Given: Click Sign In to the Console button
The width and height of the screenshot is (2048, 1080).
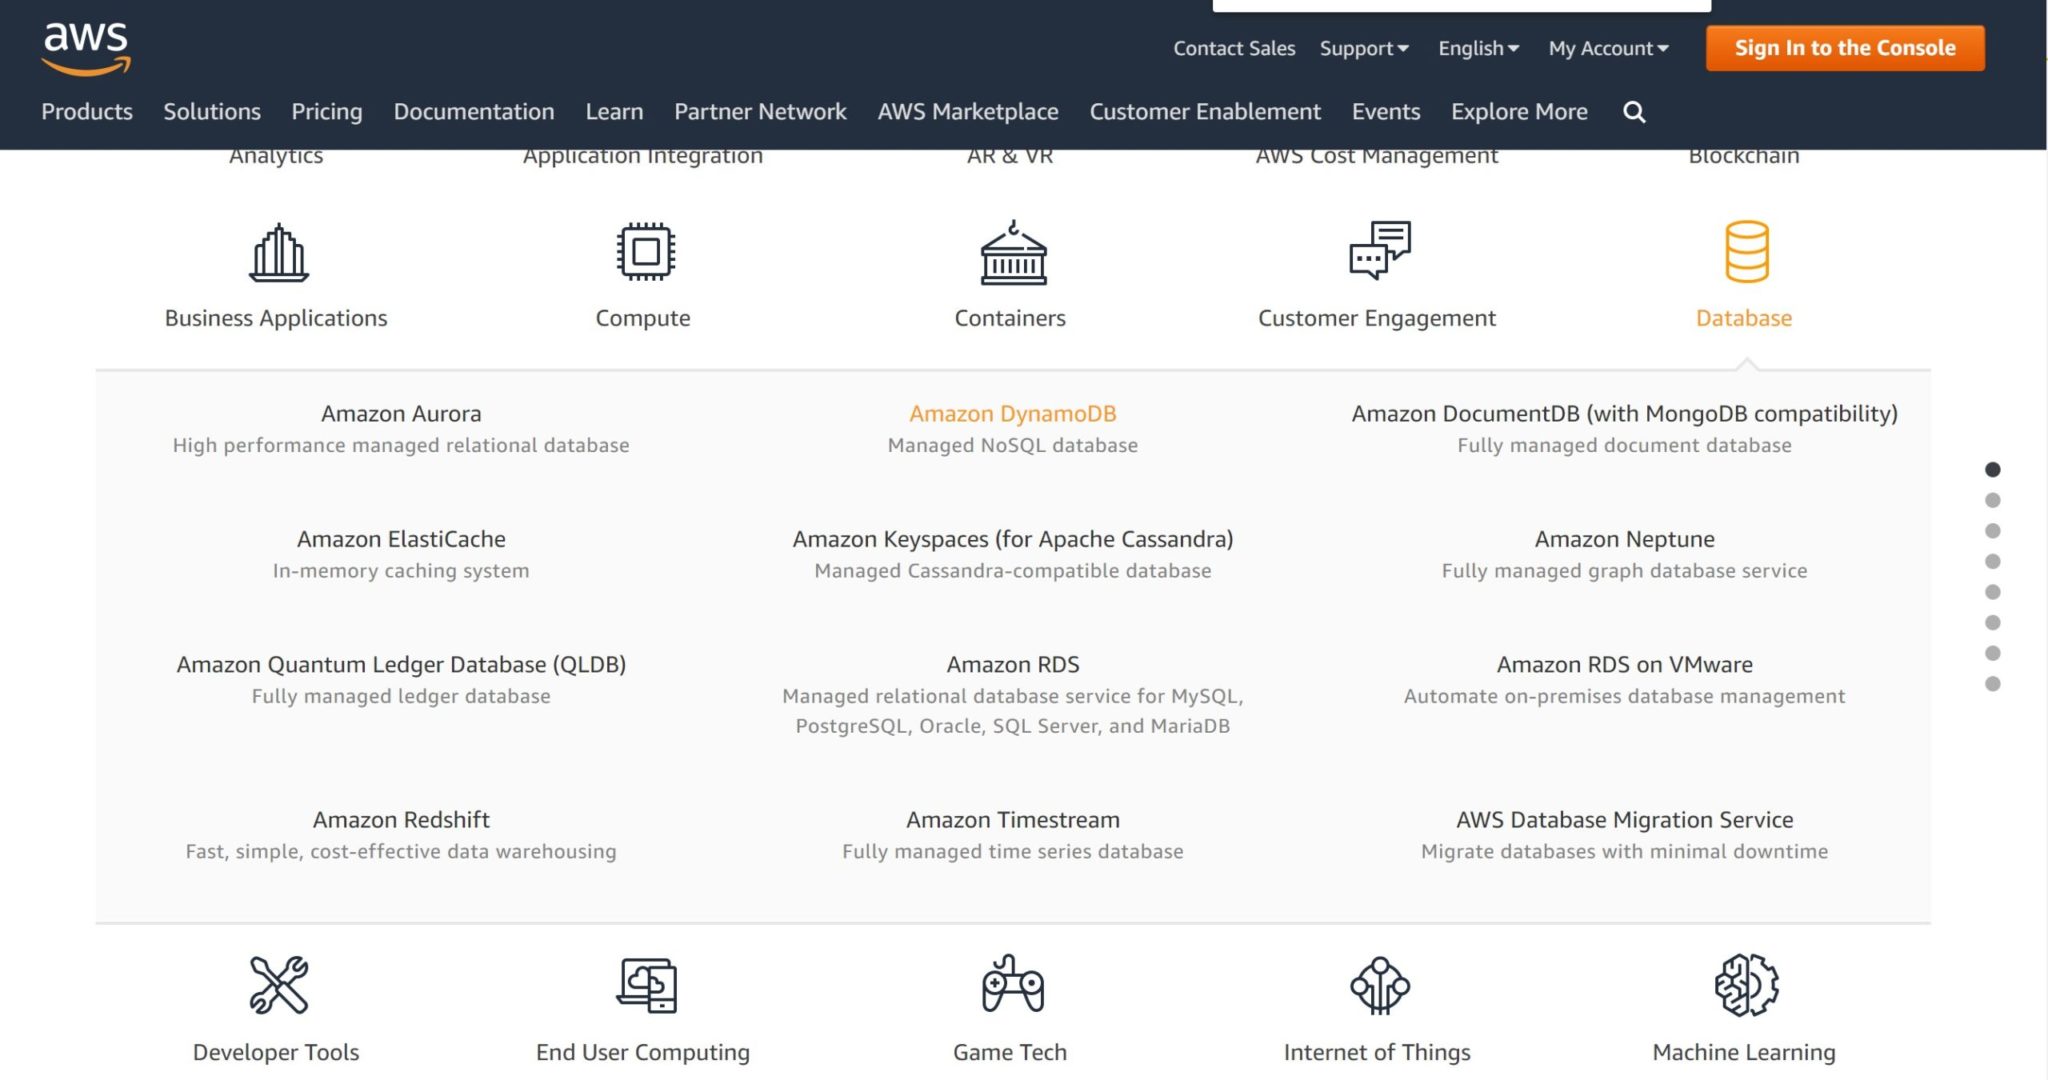Looking at the screenshot, I should [x=1845, y=48].
